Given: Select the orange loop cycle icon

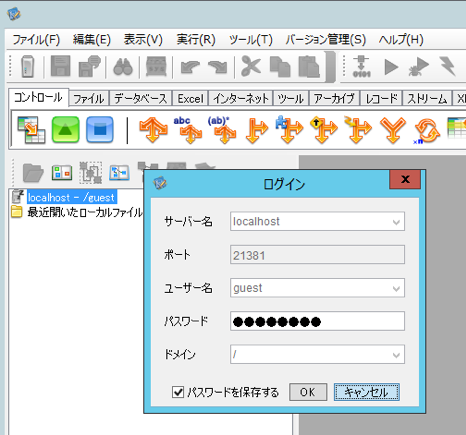Looking at the screenshot, I should (x=427, y=131).
